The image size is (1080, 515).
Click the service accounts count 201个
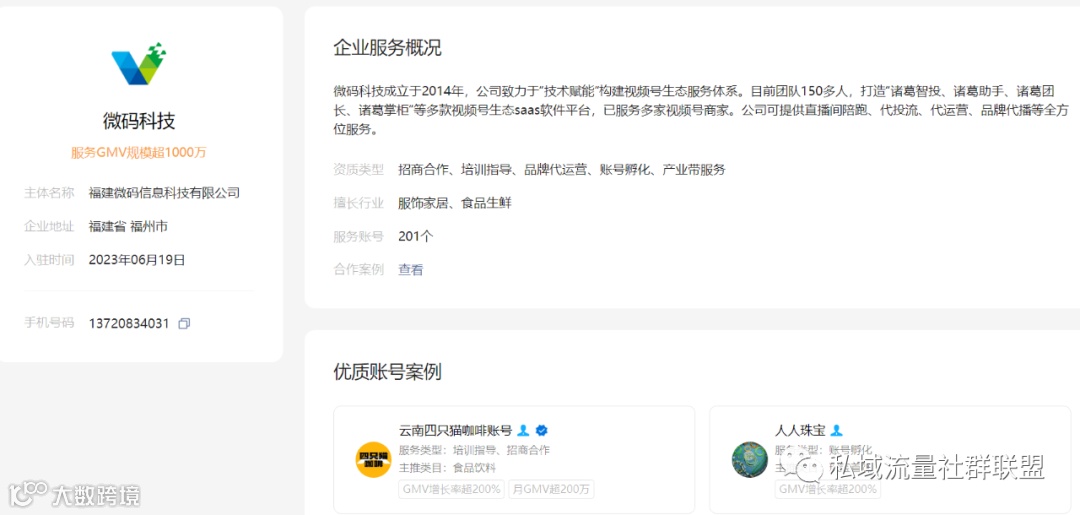point(415,236)
